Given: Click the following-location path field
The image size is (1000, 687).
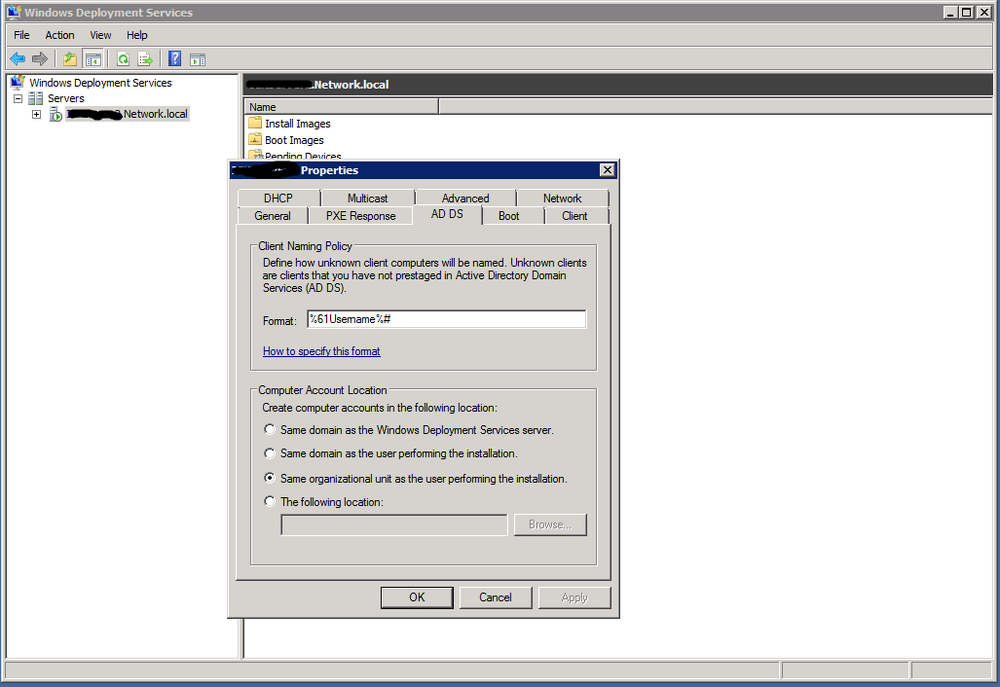Looking at the screenshot, I should 393,525.
